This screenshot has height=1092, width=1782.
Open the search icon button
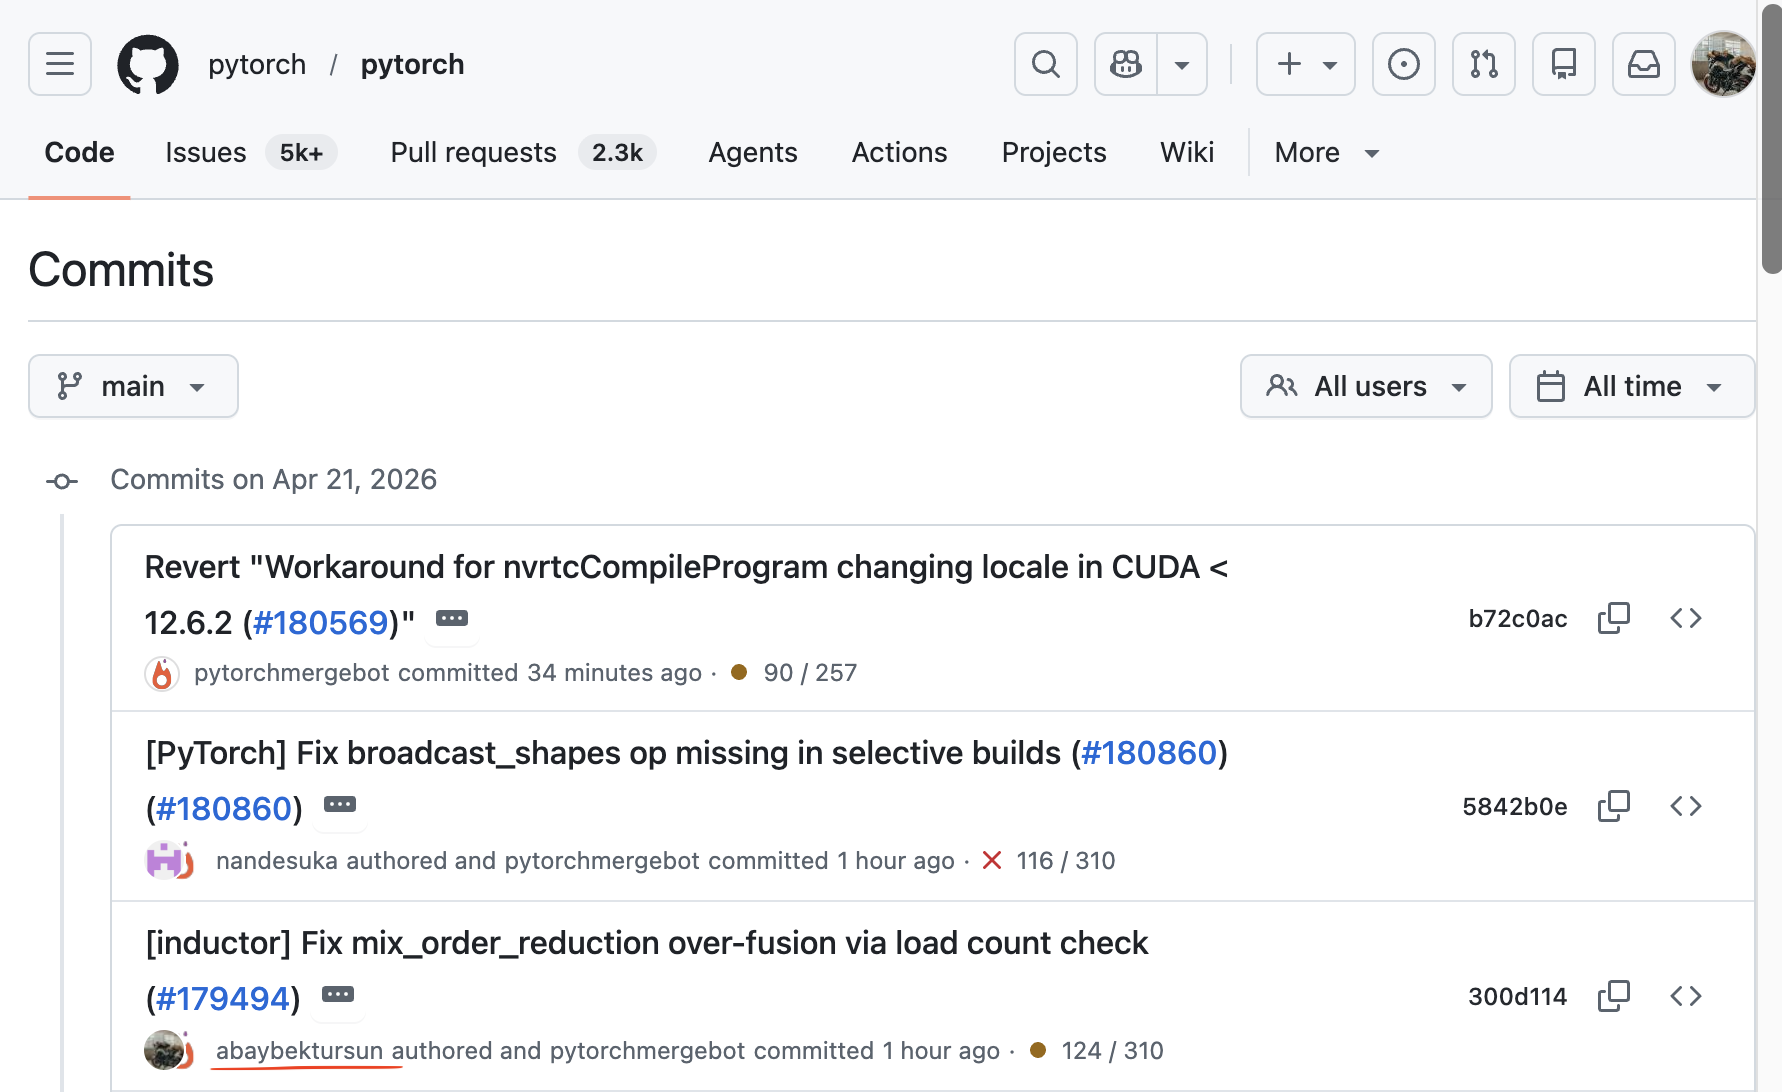coord(1045,64)
